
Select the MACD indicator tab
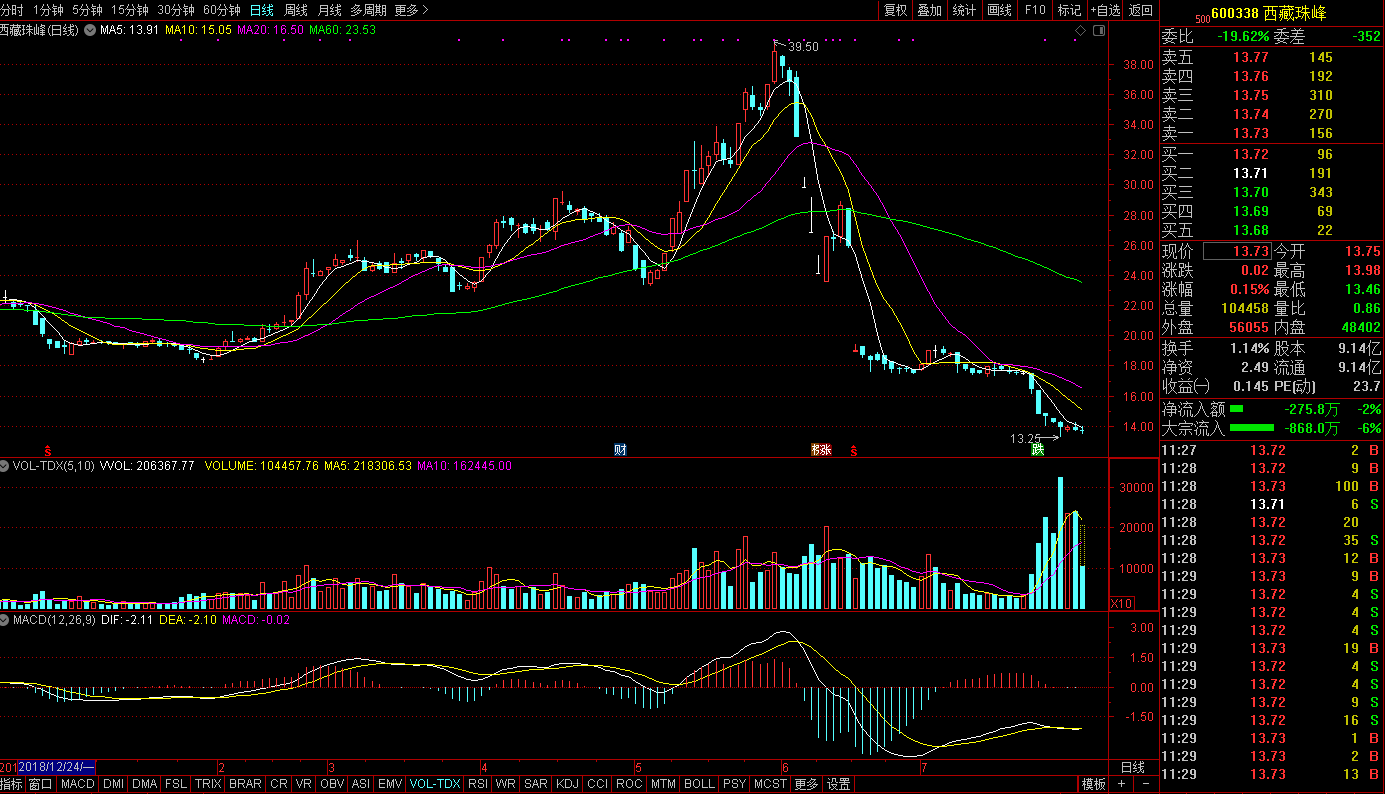[x=77, y=784]
